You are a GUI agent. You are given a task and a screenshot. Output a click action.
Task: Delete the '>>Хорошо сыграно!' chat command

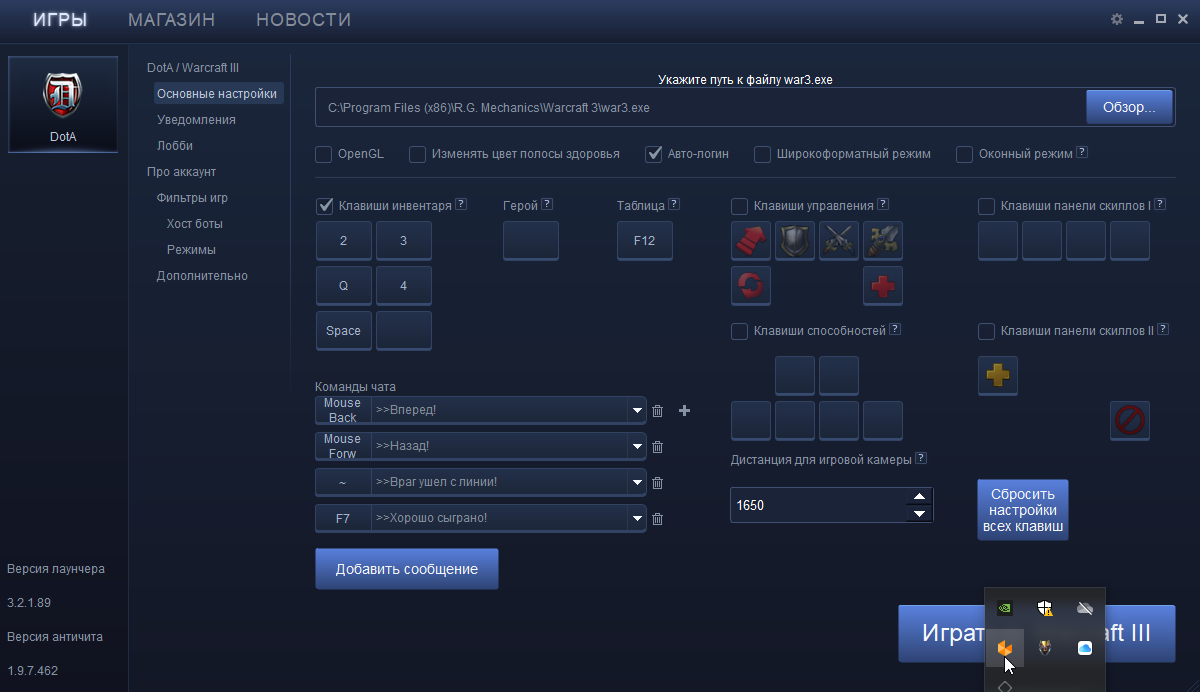657,519
